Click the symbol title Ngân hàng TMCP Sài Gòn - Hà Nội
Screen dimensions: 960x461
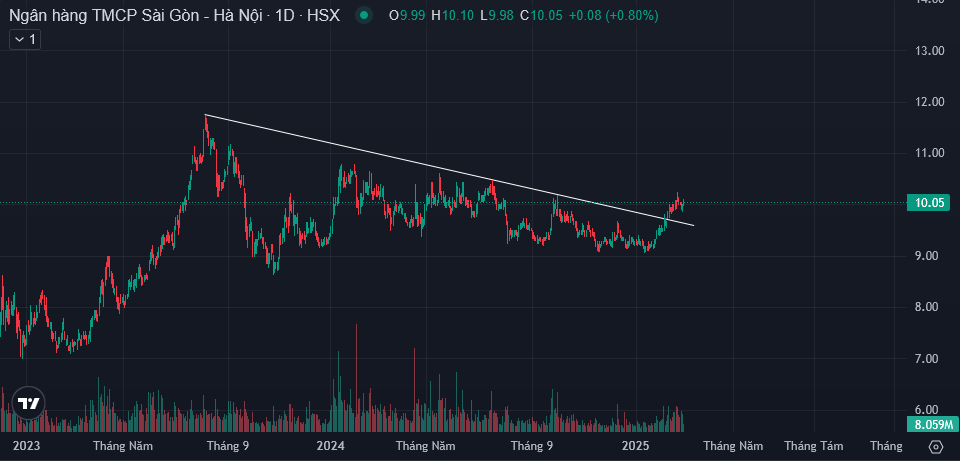pyautogui.click(x=137, y=16)
